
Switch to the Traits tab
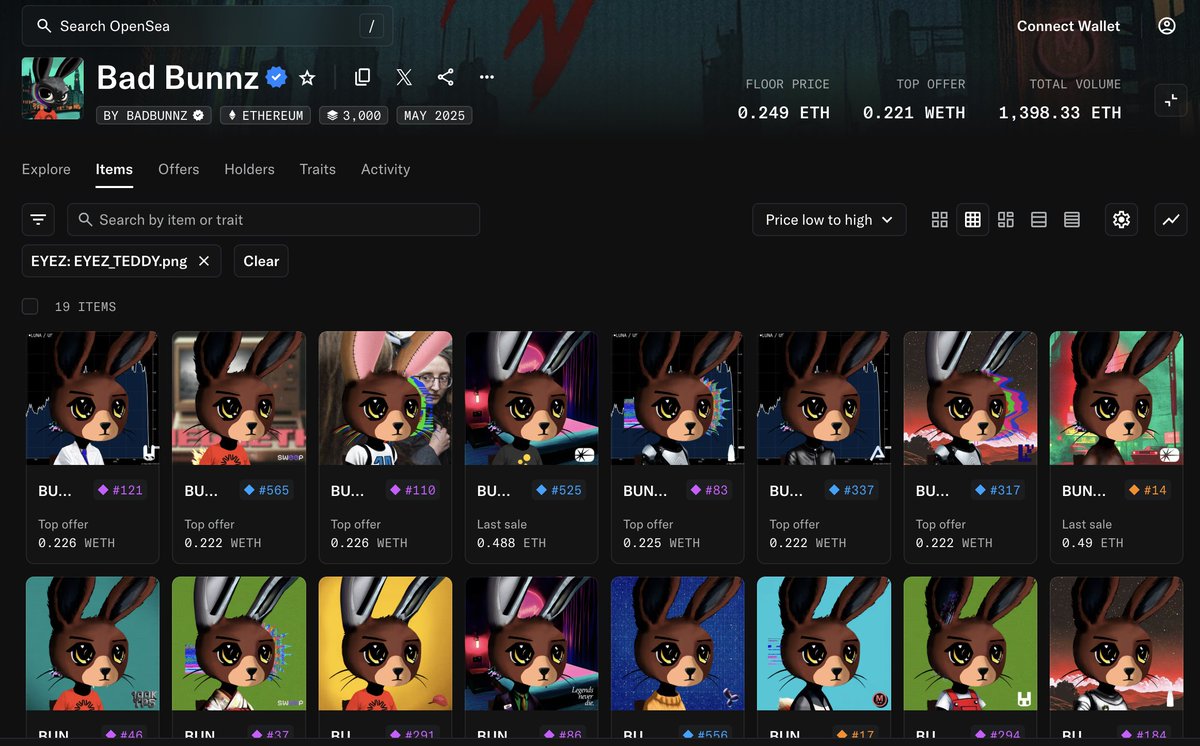tap(317, 169)
